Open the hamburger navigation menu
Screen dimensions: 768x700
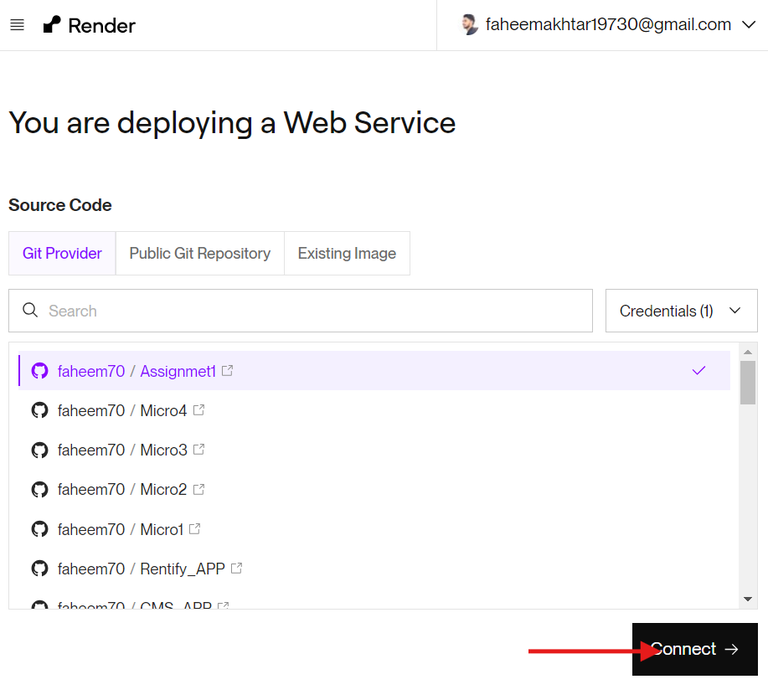pos(17,25)
